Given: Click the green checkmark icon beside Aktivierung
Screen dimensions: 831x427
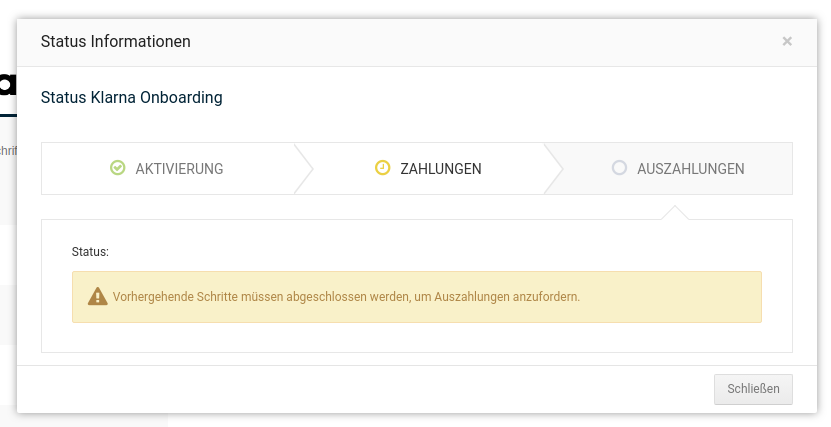Looking at the screenshot, I should 118,168.
